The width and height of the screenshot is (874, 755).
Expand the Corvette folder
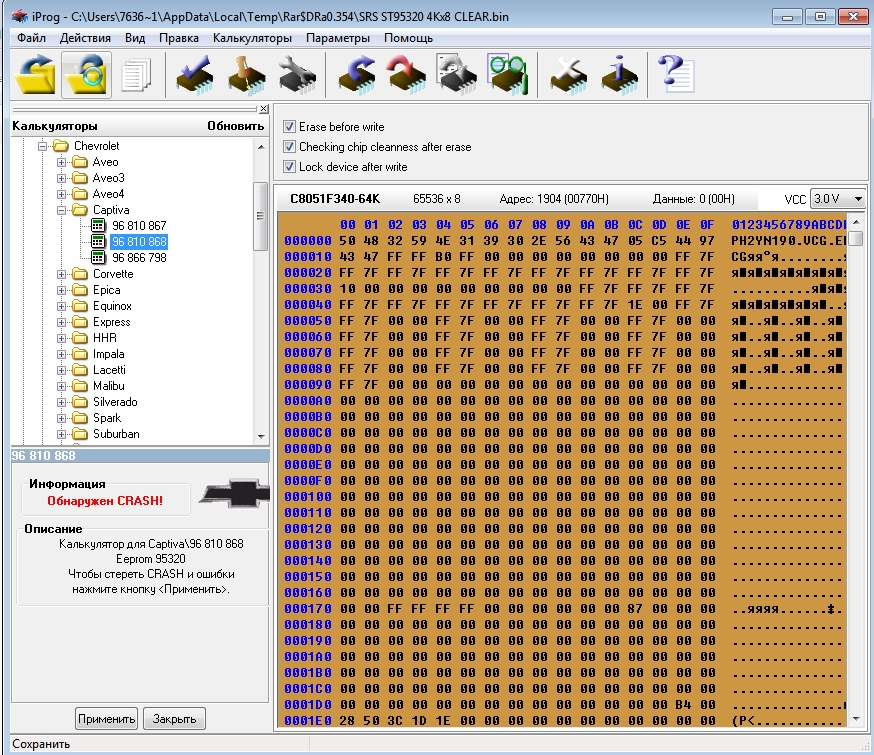pos(61,275)
